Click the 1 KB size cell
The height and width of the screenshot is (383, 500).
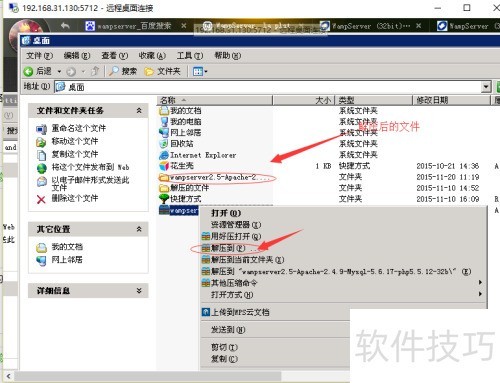(323, 166)
